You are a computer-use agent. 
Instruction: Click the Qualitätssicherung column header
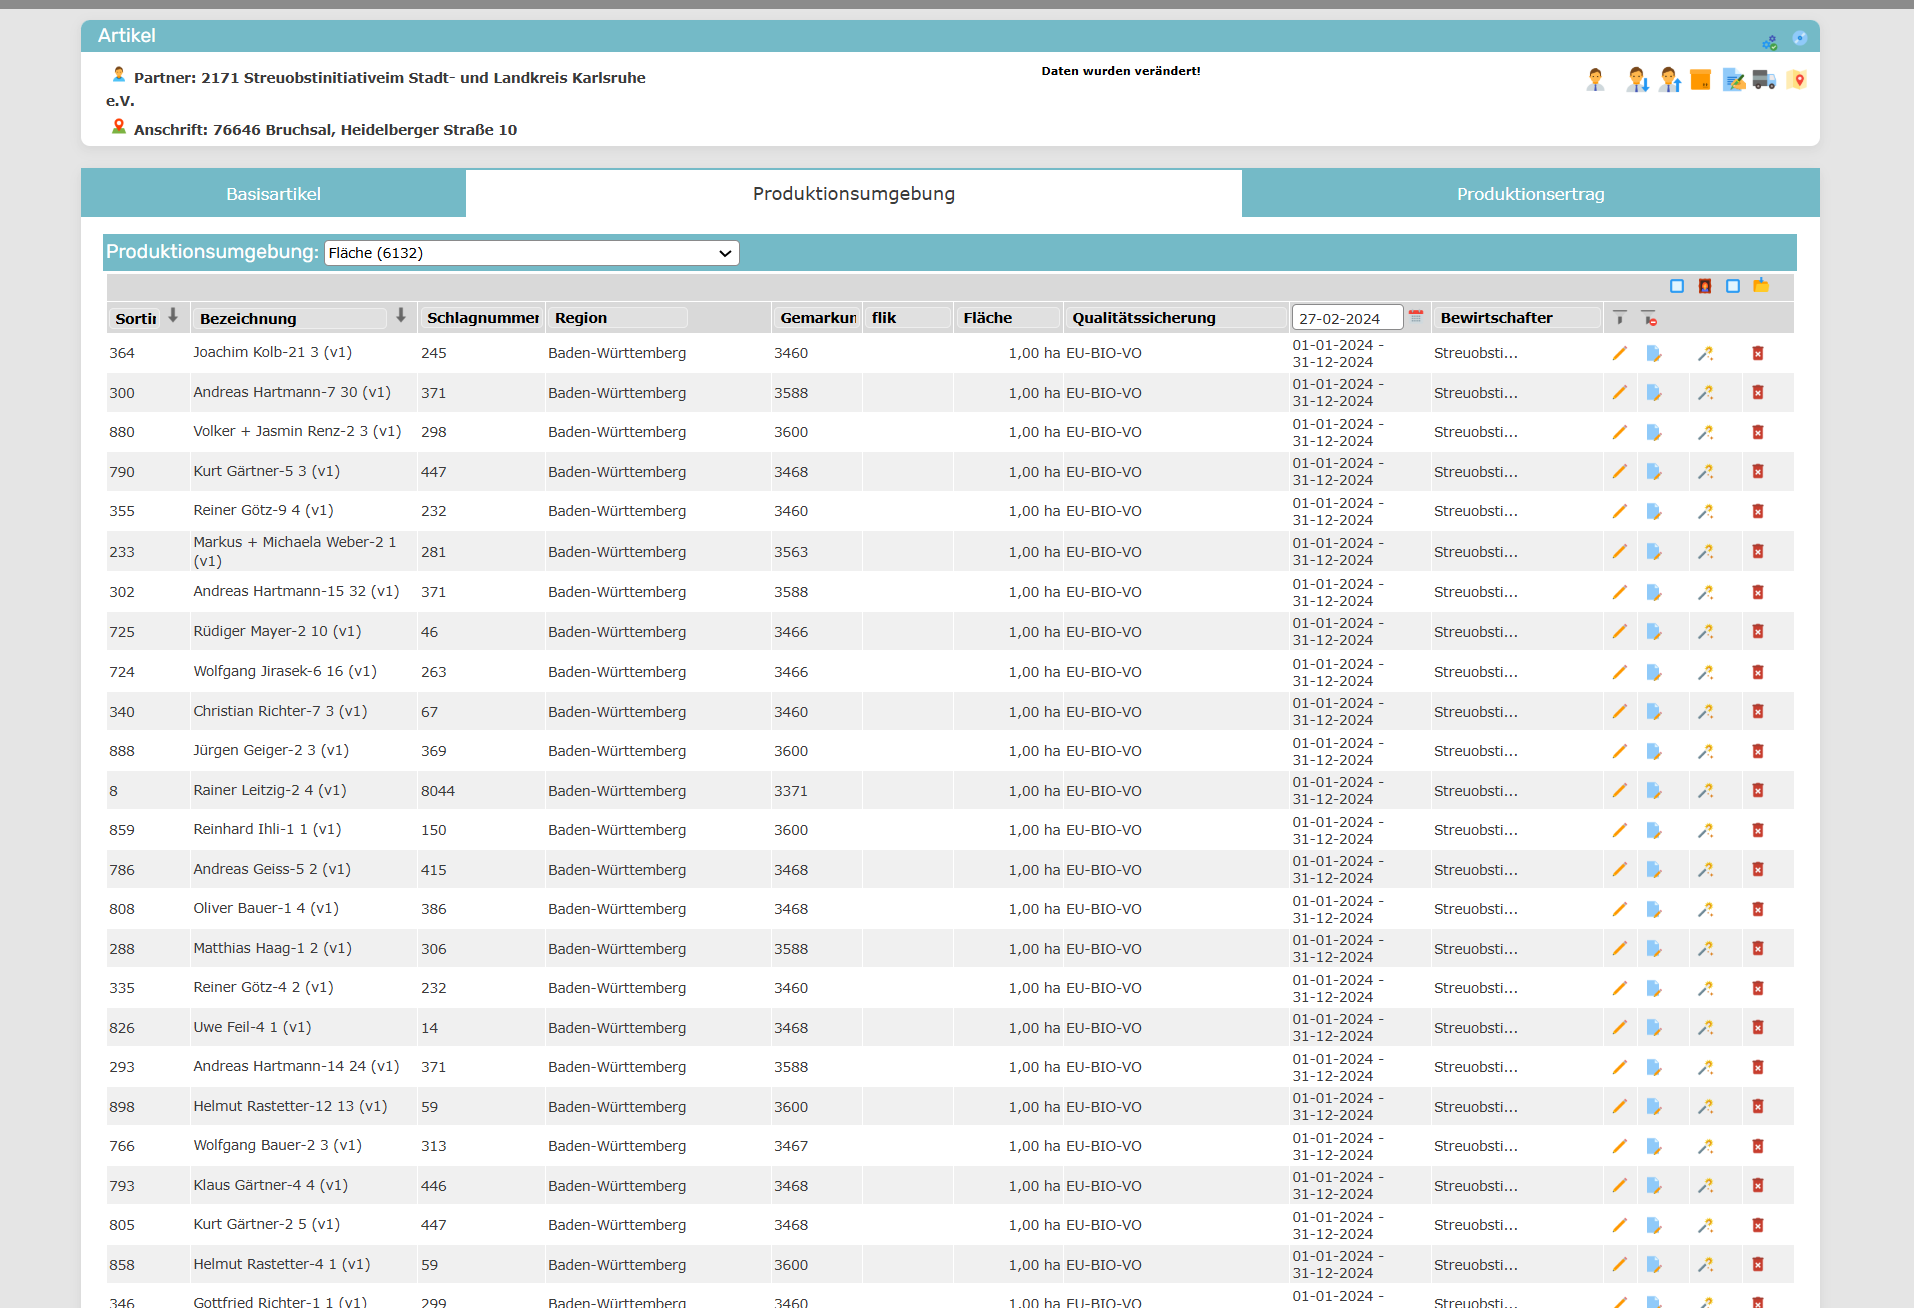click(x=1144, y=318)
